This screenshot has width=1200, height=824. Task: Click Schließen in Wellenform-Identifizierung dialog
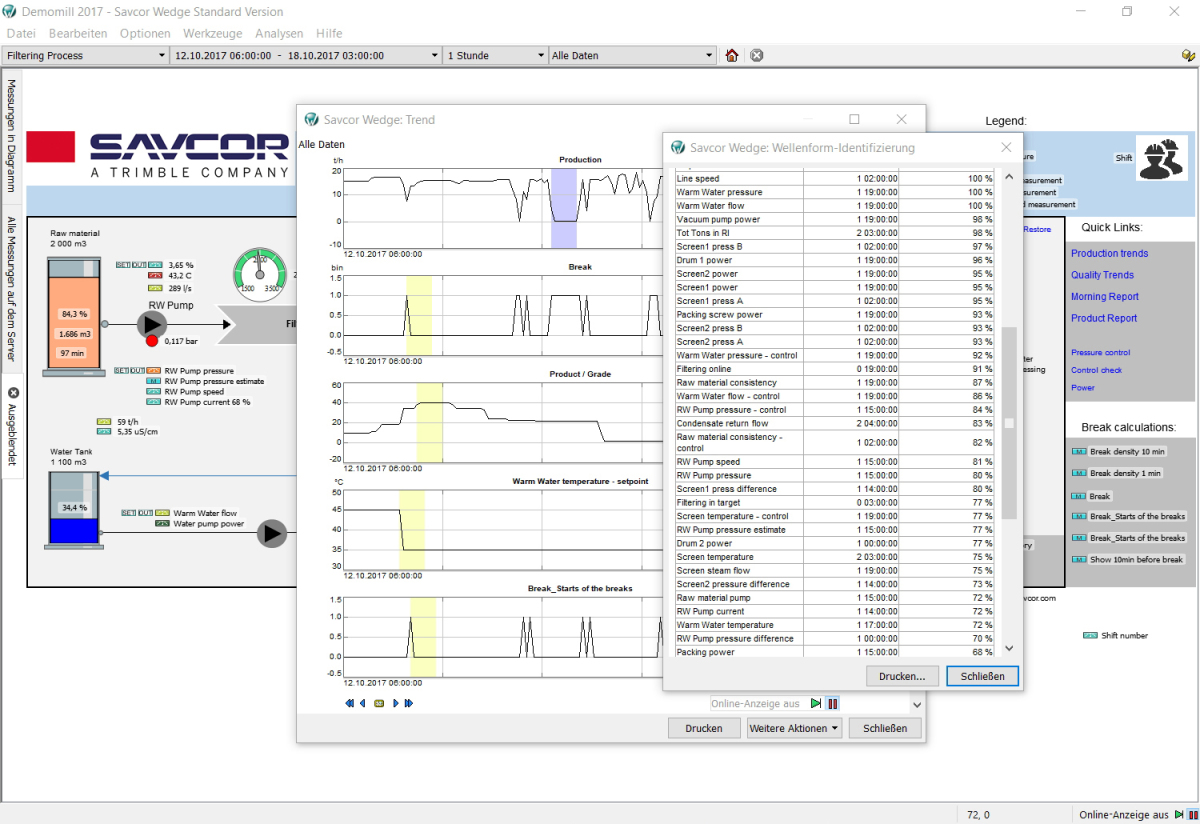click(982, 676)
